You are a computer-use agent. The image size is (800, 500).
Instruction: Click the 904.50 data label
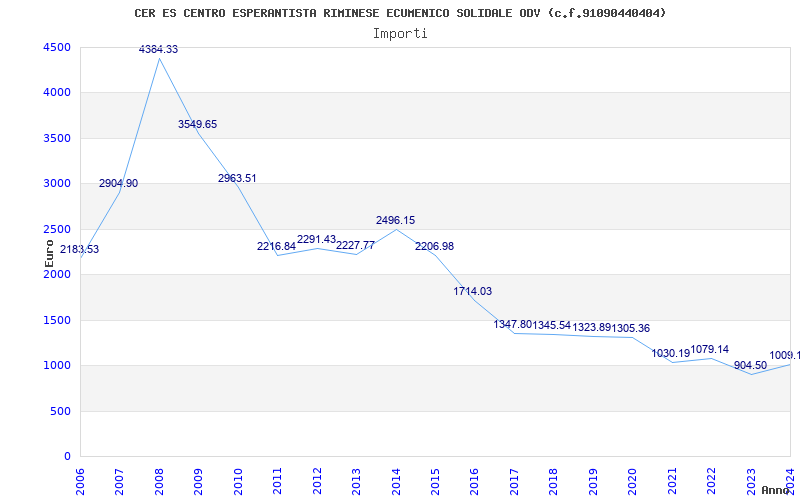tap(750, 365)
